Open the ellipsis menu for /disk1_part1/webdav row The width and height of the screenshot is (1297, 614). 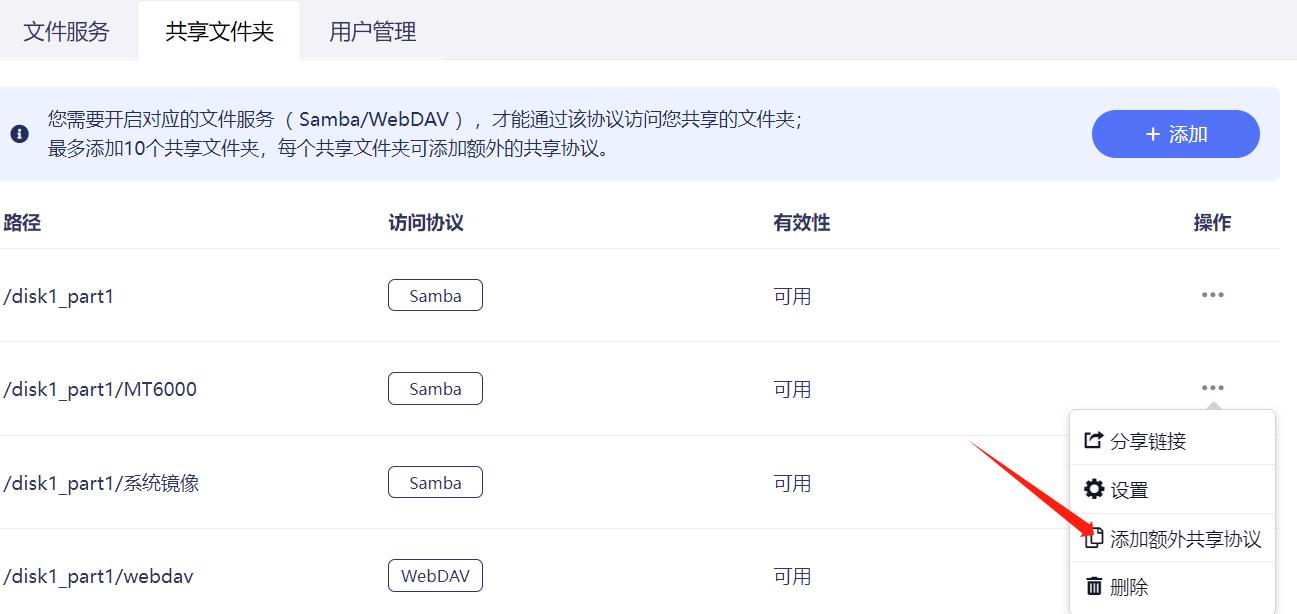coord(1212,575)
